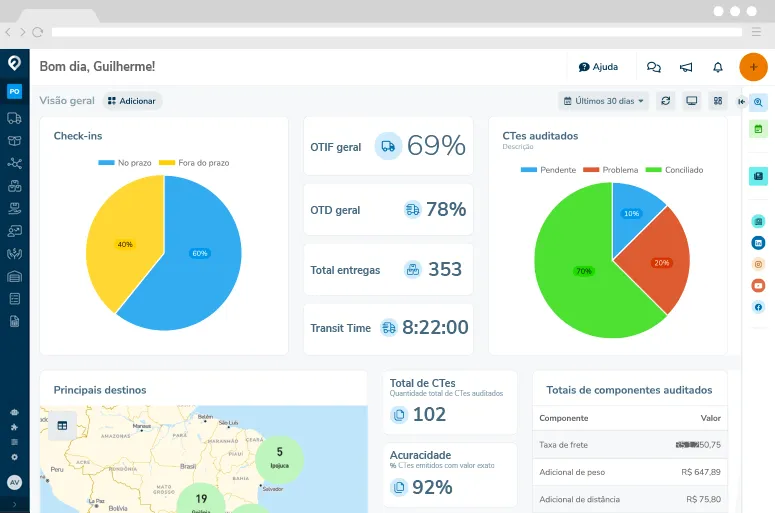Refresh the dashboard data
The width and height of the screenshot is (775, 513).
coord(666,101)
